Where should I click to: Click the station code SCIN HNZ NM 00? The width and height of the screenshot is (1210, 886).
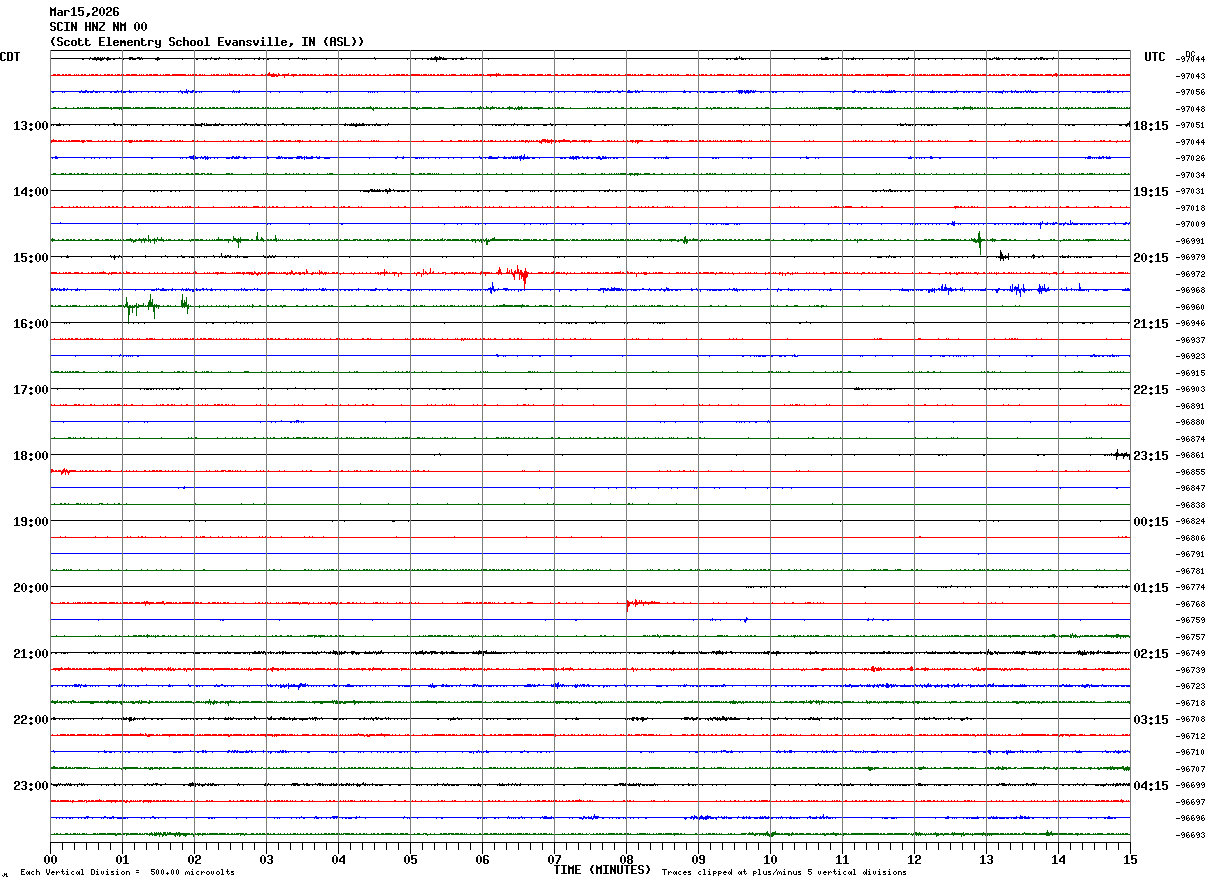point(98,27)
